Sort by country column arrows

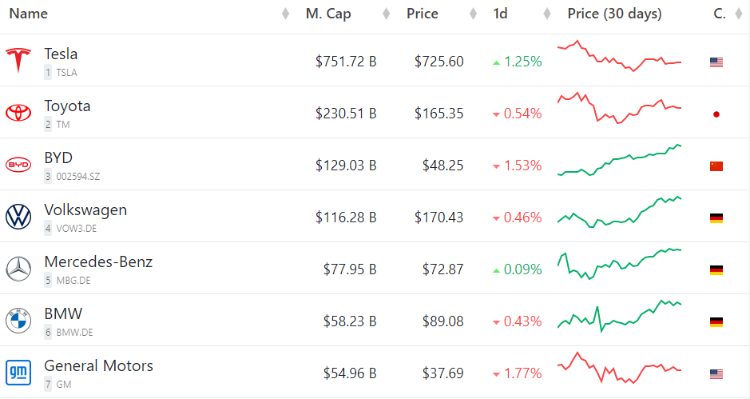(x=739, y=14)
